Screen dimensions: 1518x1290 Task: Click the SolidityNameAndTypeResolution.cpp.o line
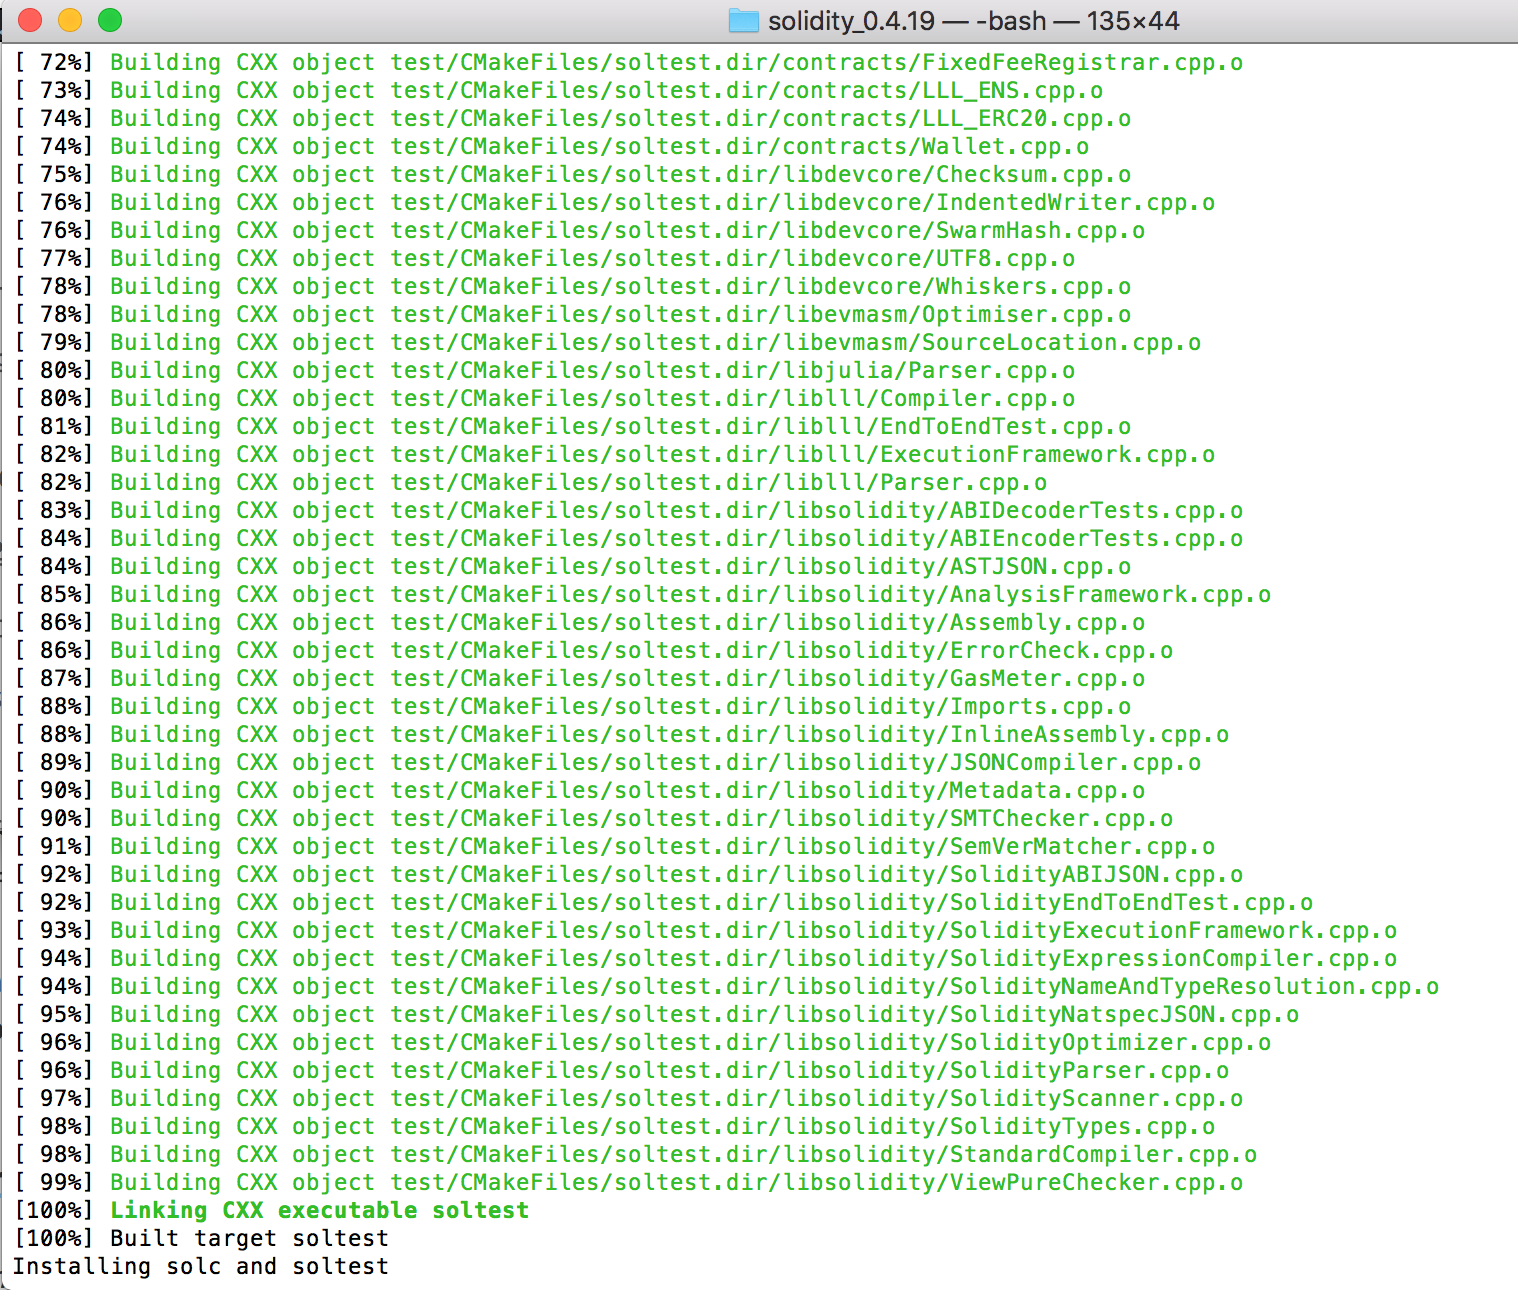(726, 986)
